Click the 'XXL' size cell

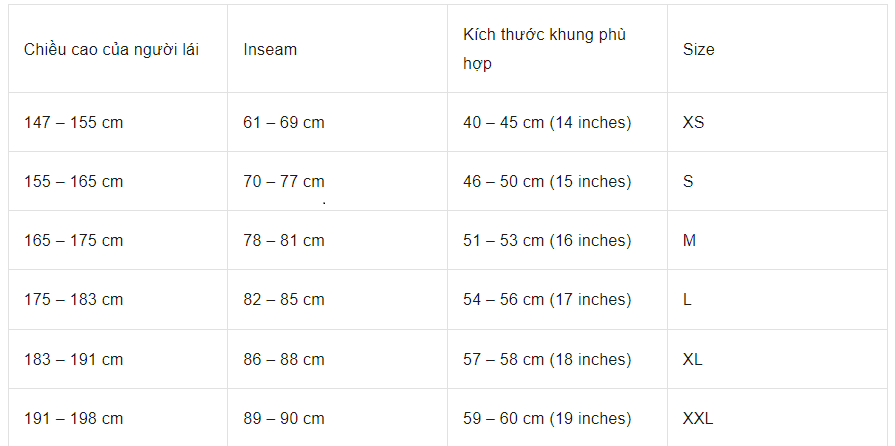698,418
